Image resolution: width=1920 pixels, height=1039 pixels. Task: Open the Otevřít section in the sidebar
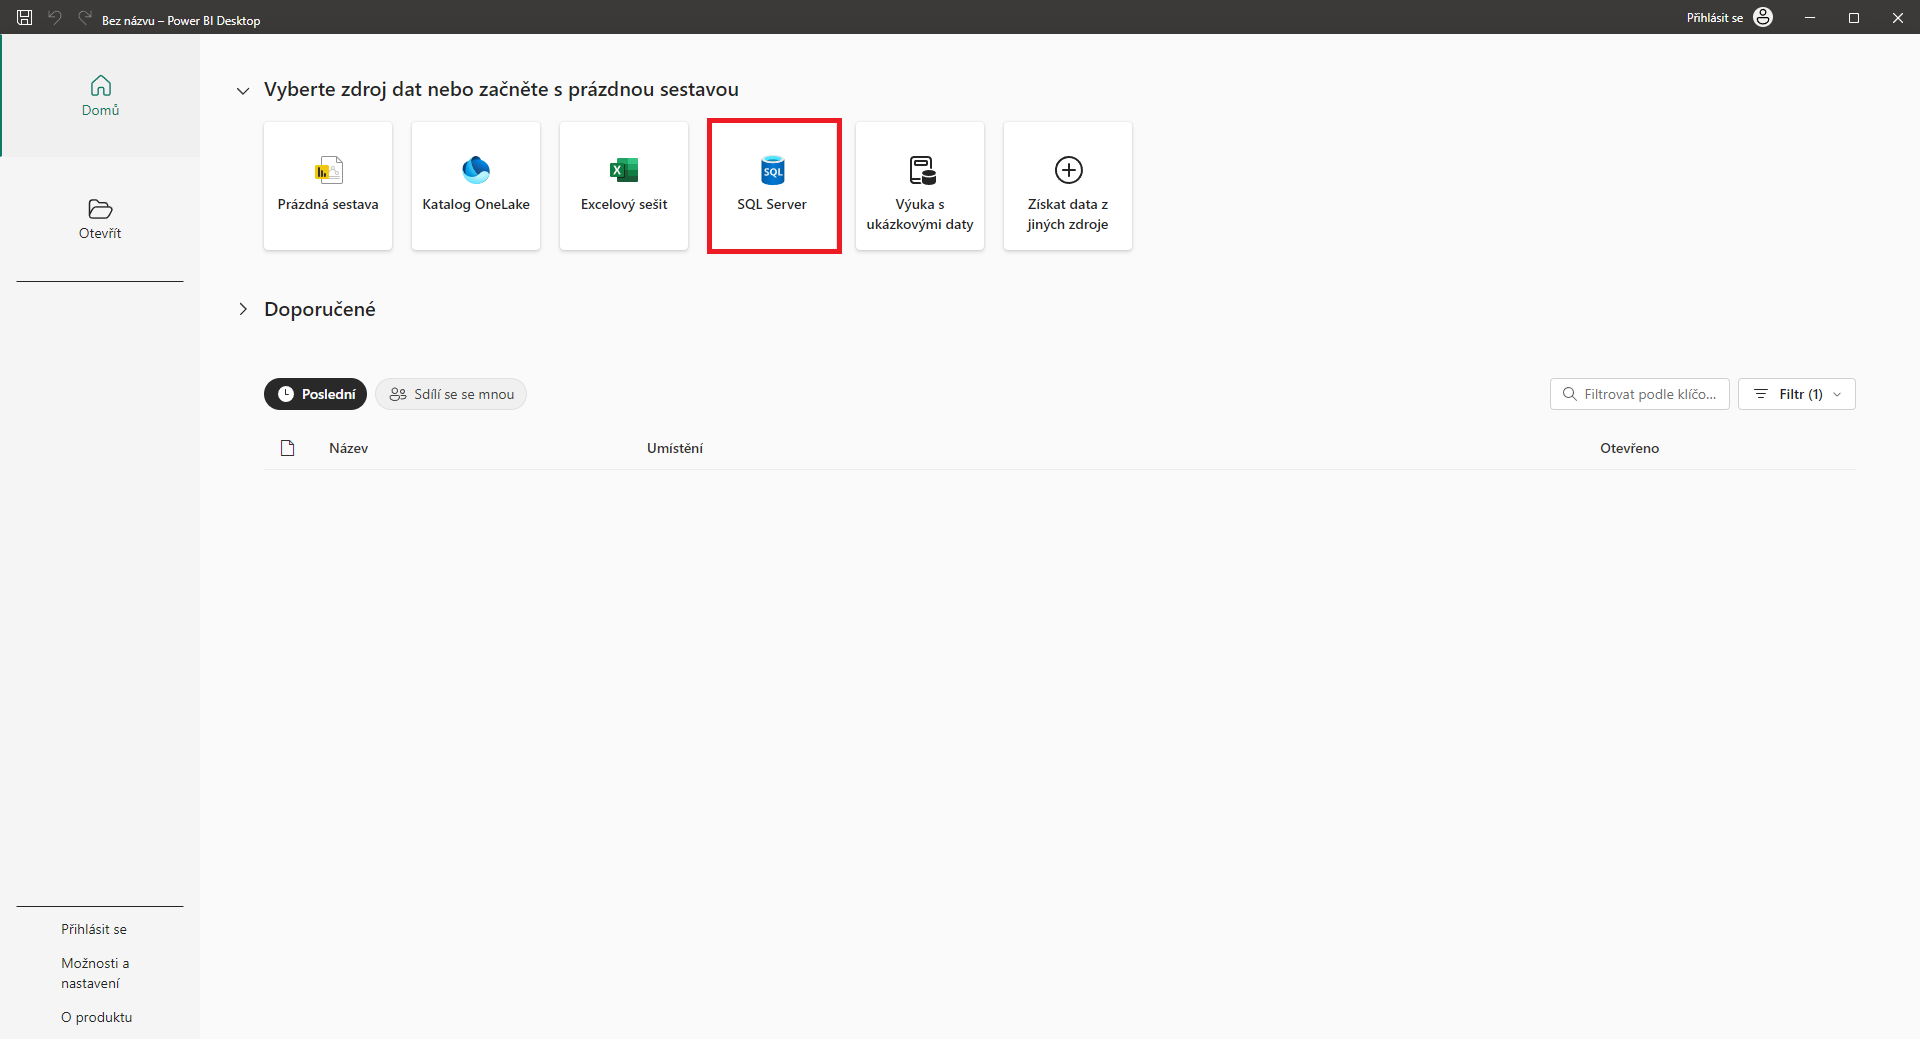100,219
